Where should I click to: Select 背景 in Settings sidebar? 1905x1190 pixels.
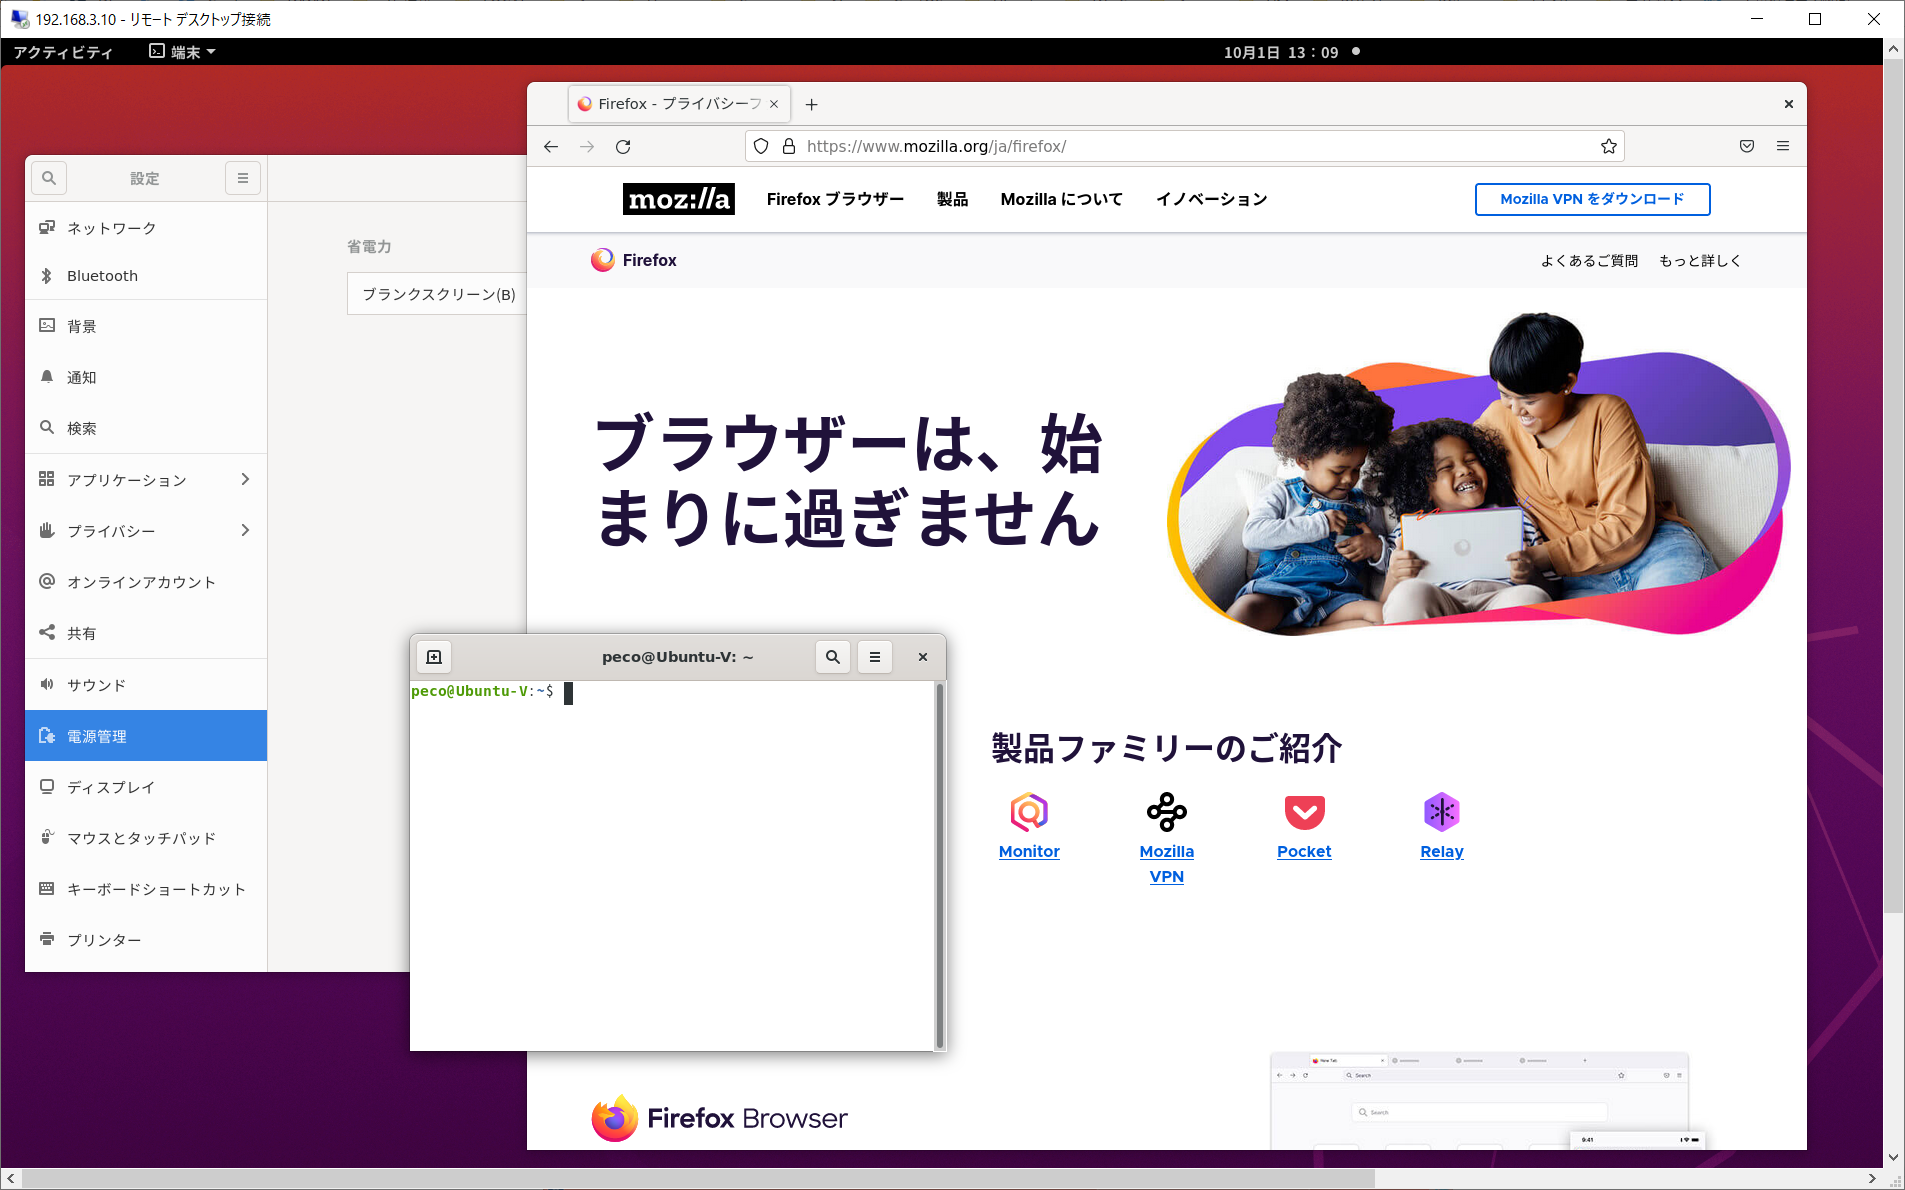146,326
